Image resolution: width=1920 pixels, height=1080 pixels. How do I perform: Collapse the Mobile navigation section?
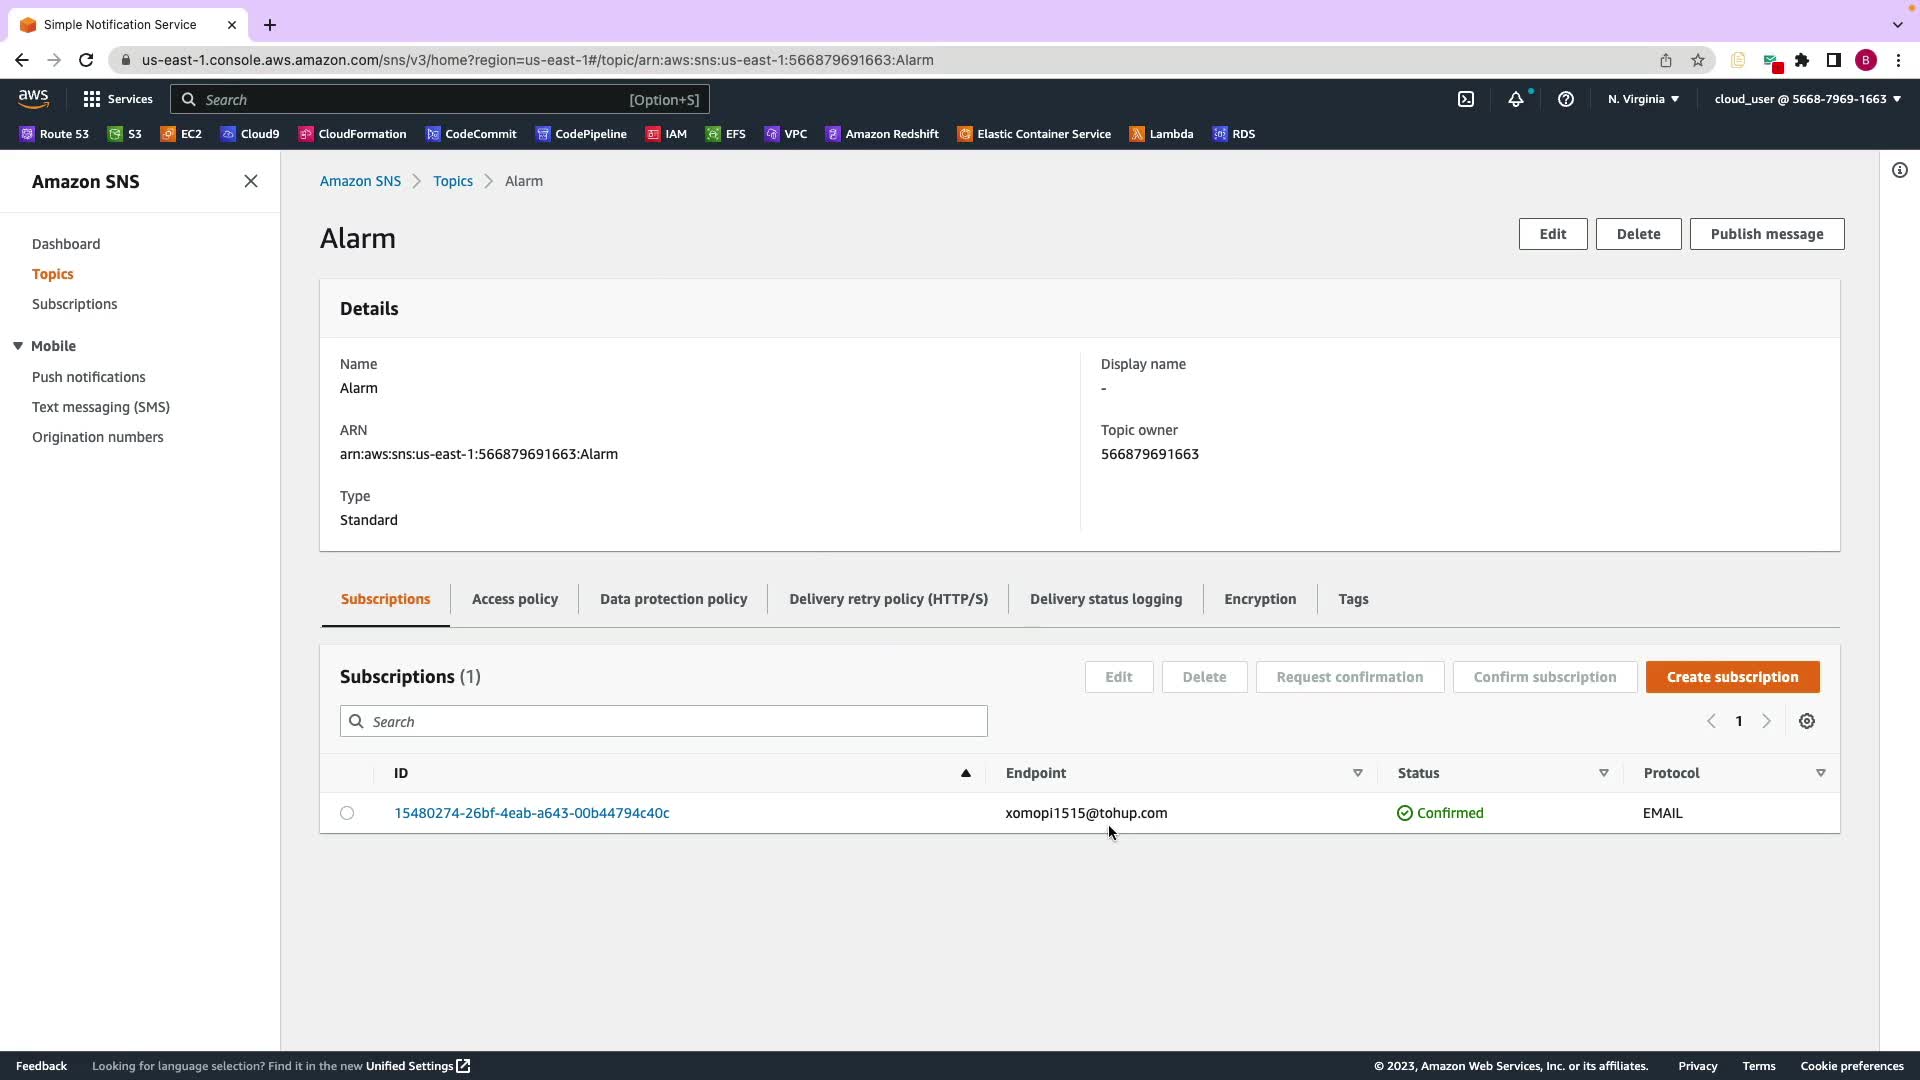tap(18, 346)
